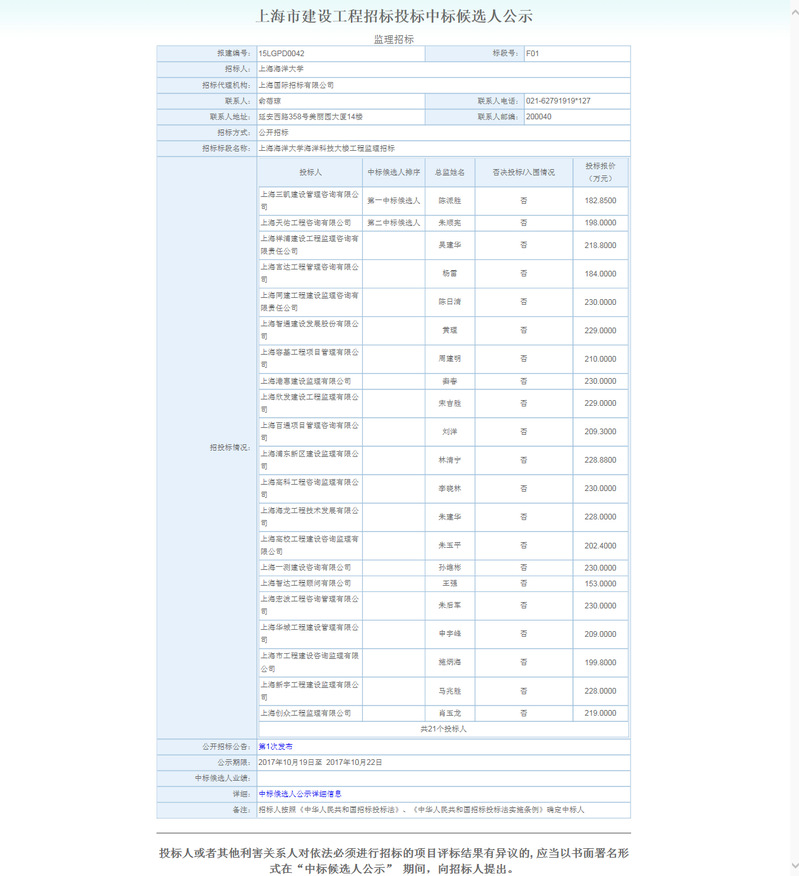Select the F01 section number value
This screenshot has height=876, width=799.
pyautogui.click(x=532, y=54)
